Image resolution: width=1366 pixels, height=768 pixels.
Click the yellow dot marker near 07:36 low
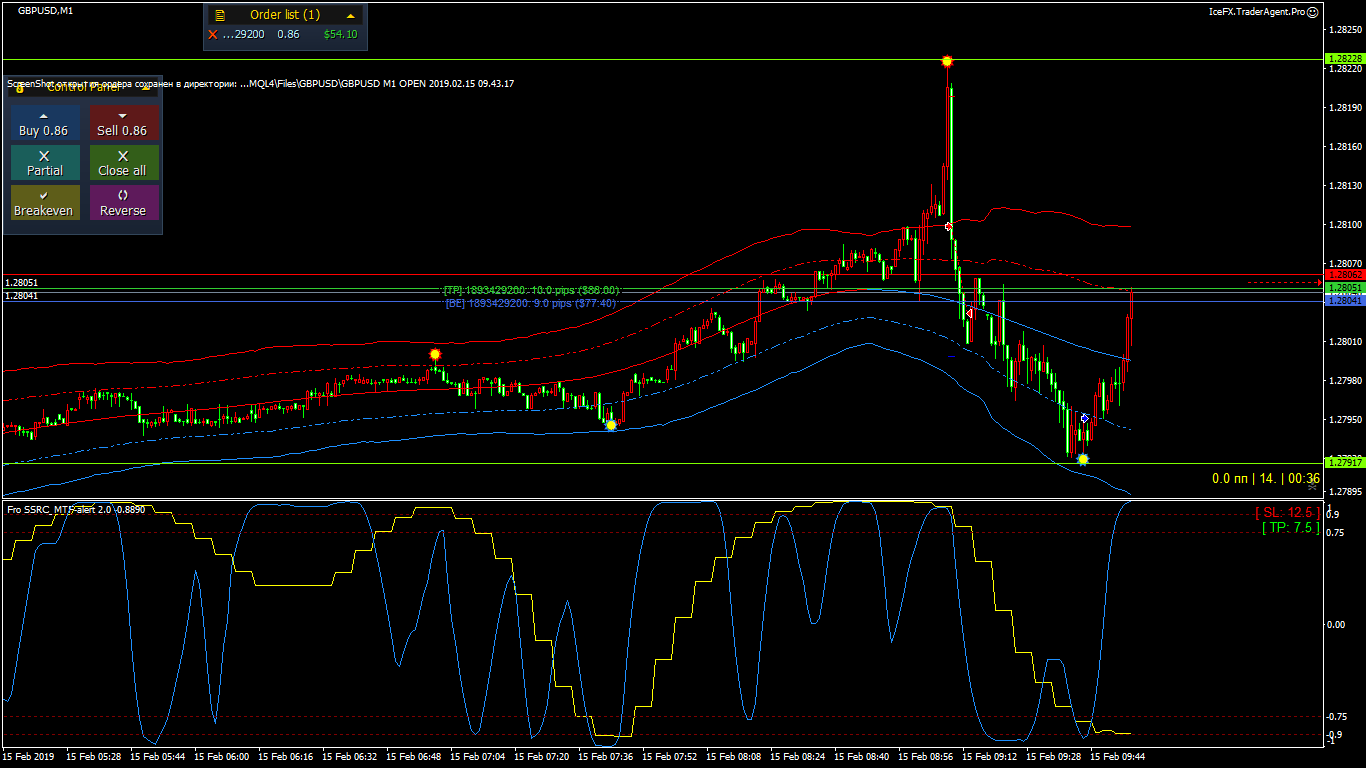(611, 425)
